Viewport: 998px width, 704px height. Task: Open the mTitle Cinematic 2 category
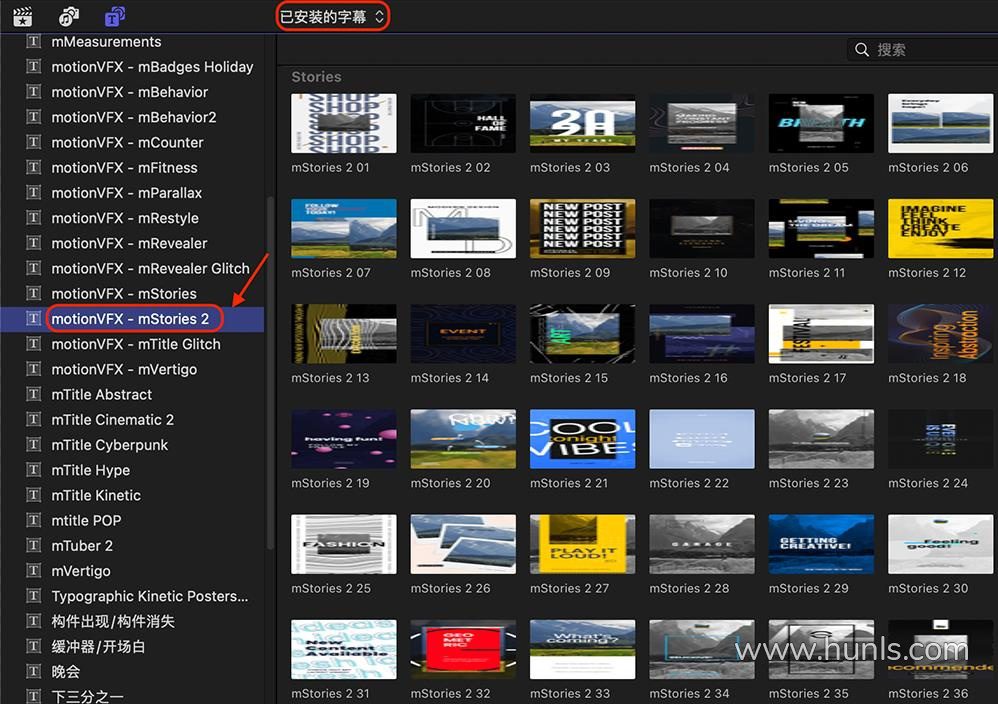[113, 420]
